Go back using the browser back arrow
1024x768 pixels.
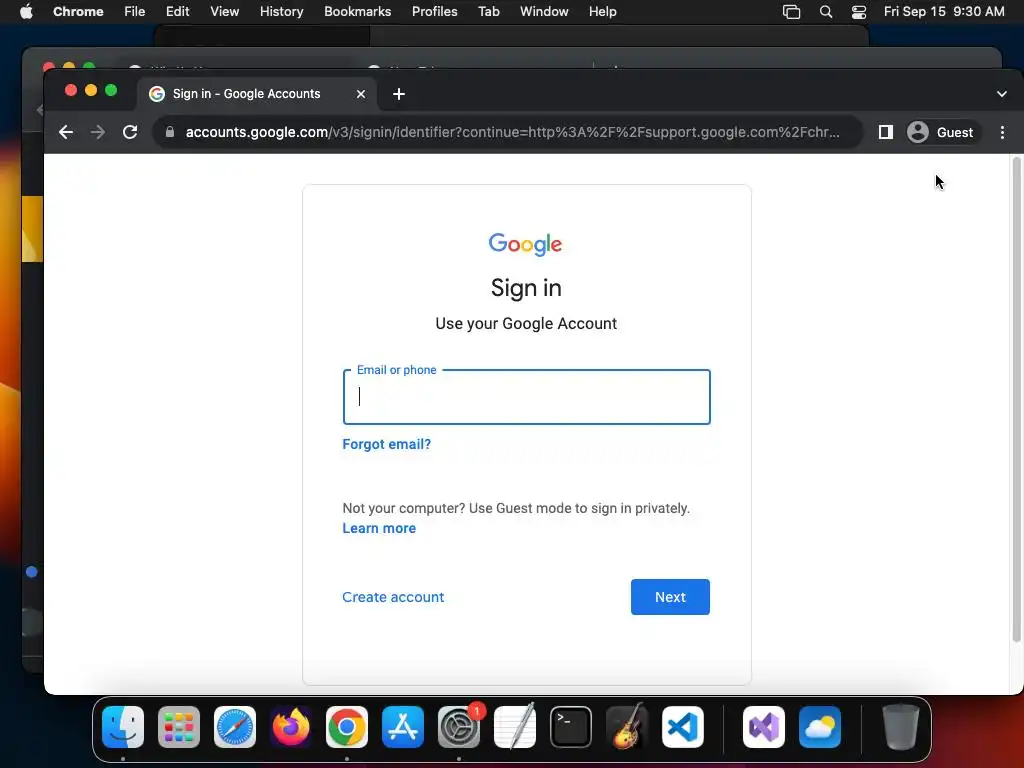66,133
